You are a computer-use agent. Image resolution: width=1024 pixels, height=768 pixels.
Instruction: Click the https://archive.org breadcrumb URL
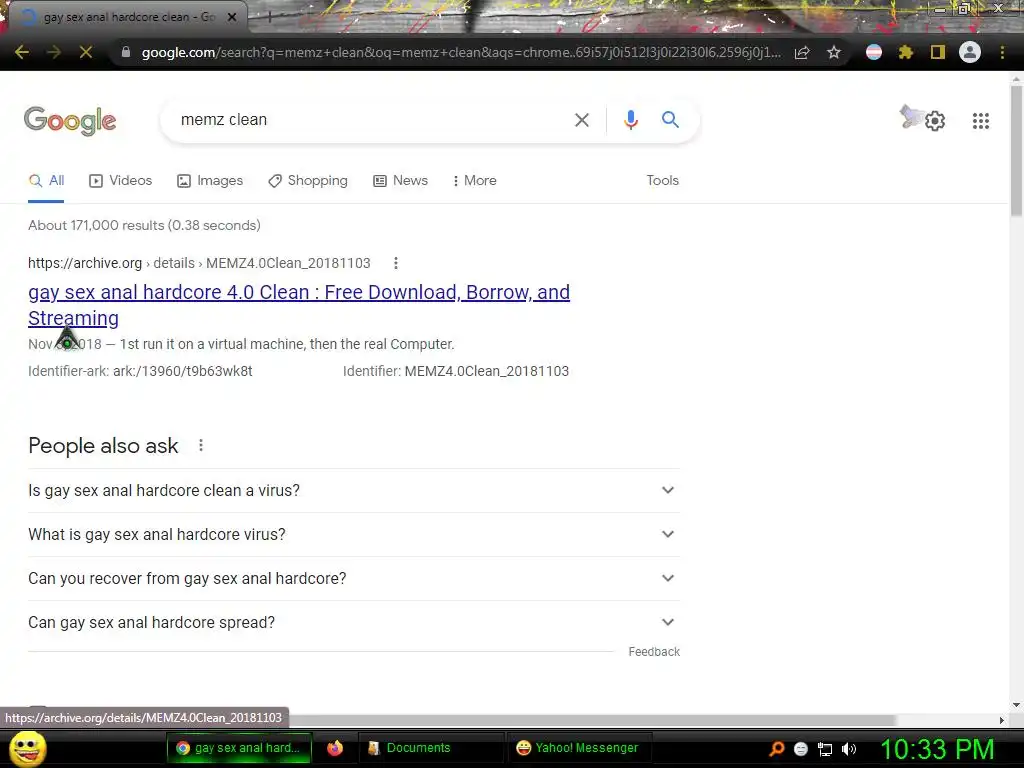(85, 263)
